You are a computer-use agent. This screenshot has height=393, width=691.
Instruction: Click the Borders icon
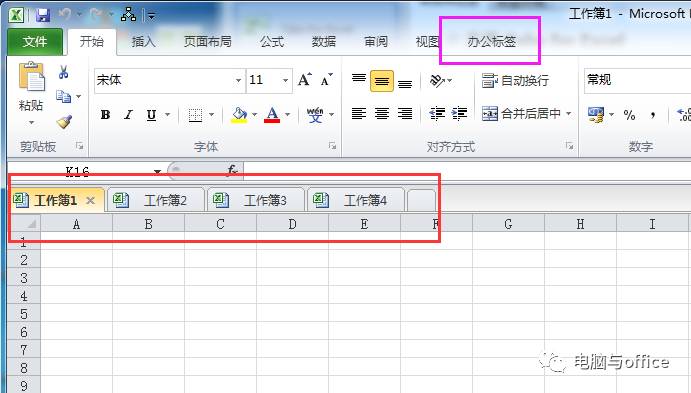point(195,115)
